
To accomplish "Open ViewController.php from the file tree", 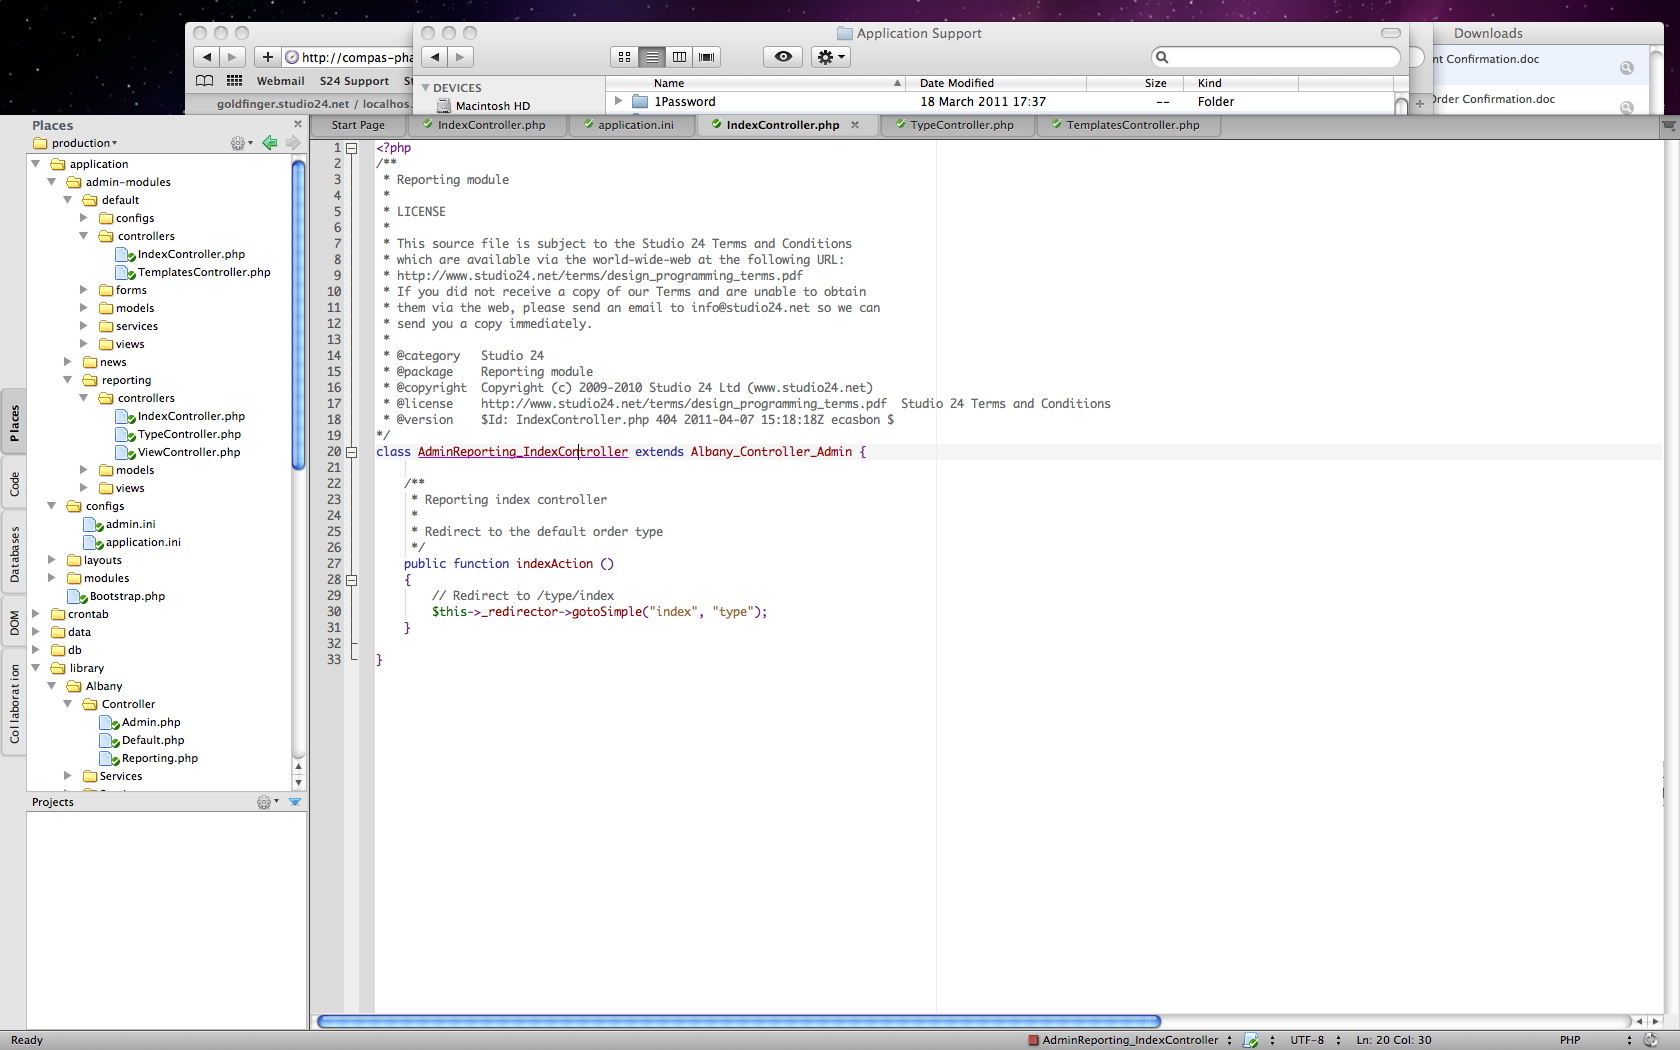I will click(188, 452).
